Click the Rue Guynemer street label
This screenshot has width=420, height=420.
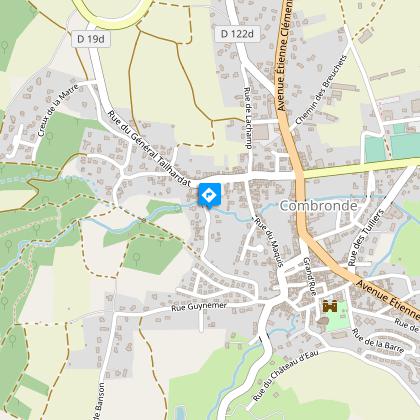pos(199,307)
